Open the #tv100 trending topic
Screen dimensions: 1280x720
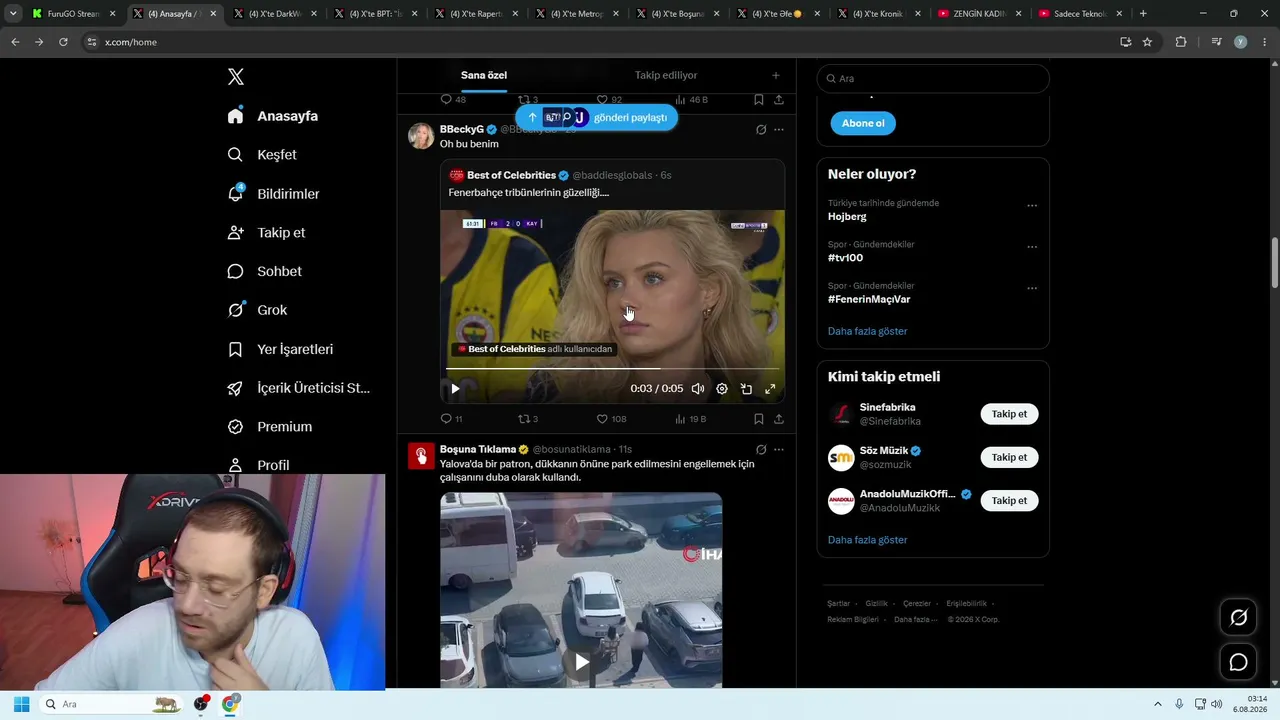[845, 258]
